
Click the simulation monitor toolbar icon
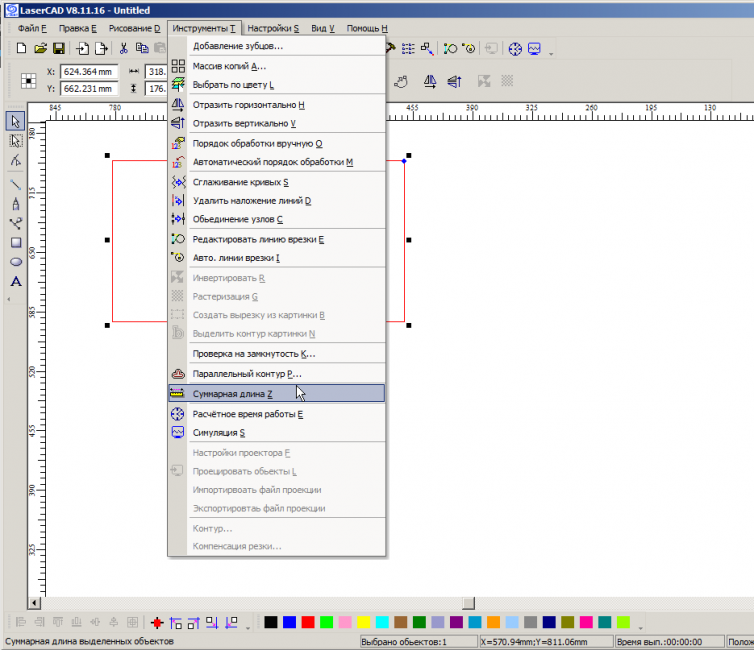point(535,48)
